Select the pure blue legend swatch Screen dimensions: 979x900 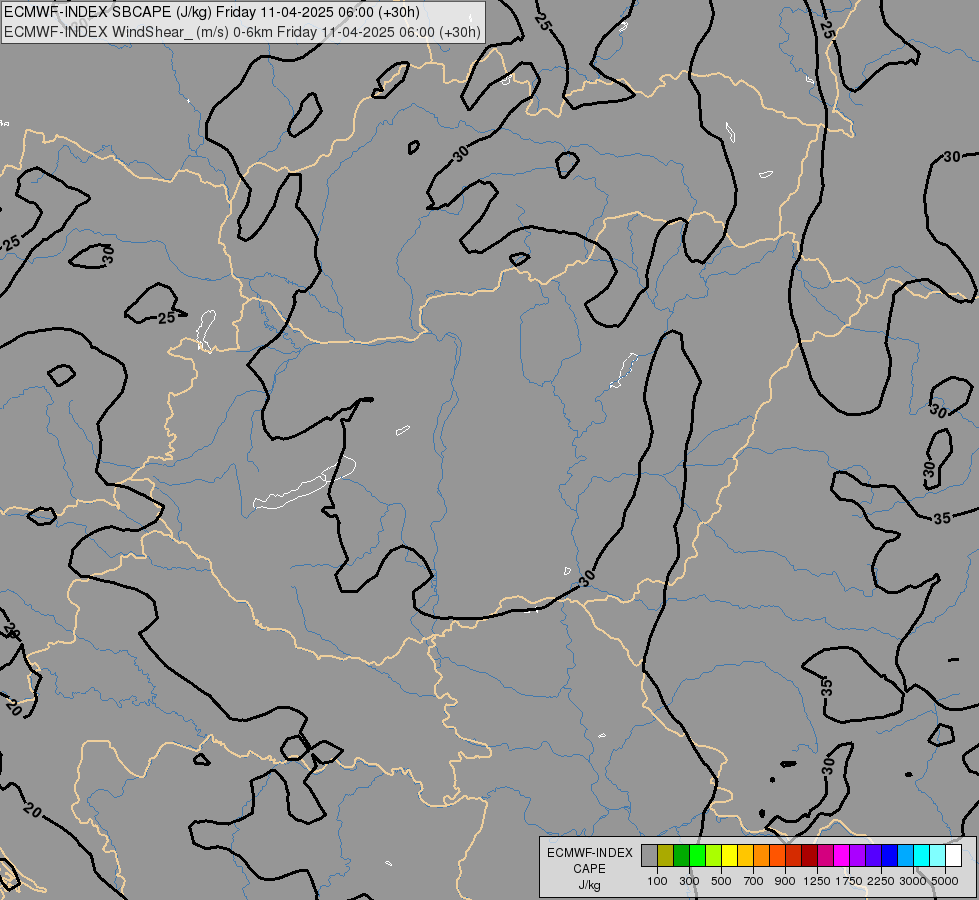[890, 855]
